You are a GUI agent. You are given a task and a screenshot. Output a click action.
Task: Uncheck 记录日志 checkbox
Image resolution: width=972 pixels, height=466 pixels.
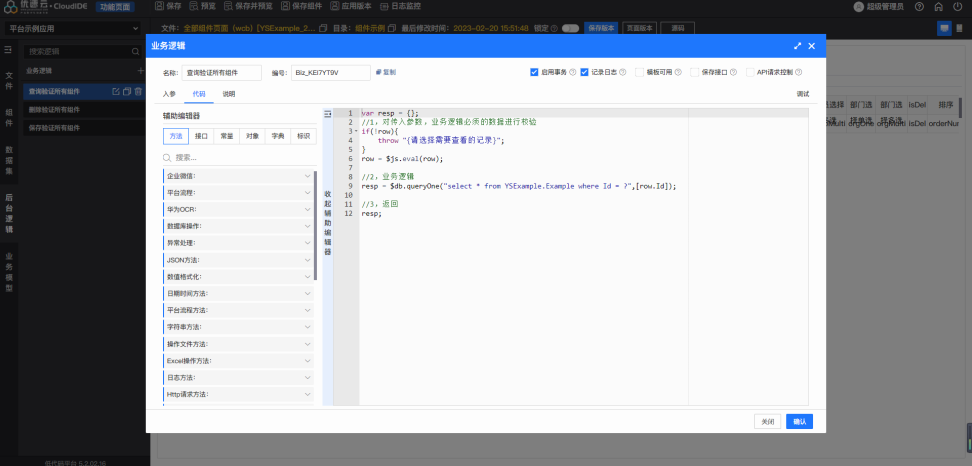pyautogui.click(x=584, y=73)
